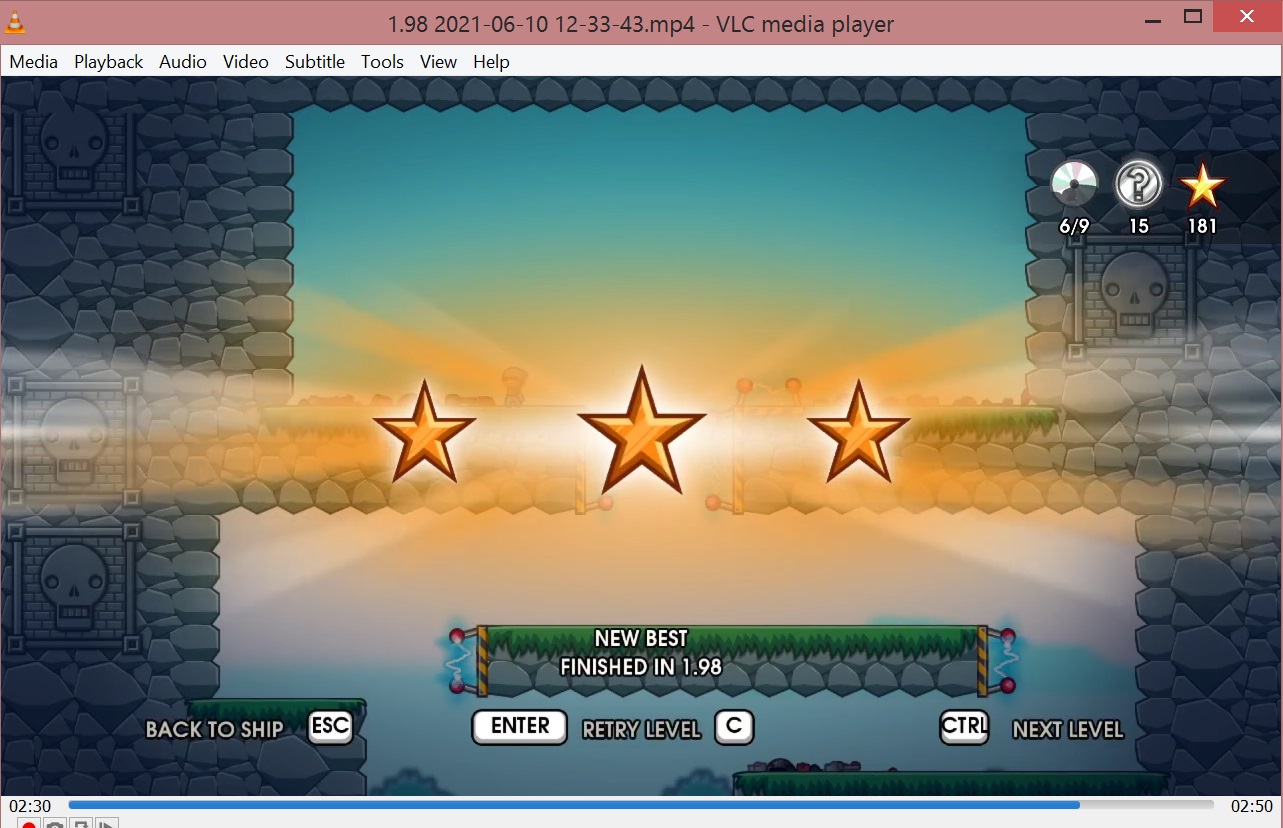The width and height of the screenshot is (1283, 828).
Task: Click the FINISHED IN 1.98 text
Action: (x=641, y=667)
